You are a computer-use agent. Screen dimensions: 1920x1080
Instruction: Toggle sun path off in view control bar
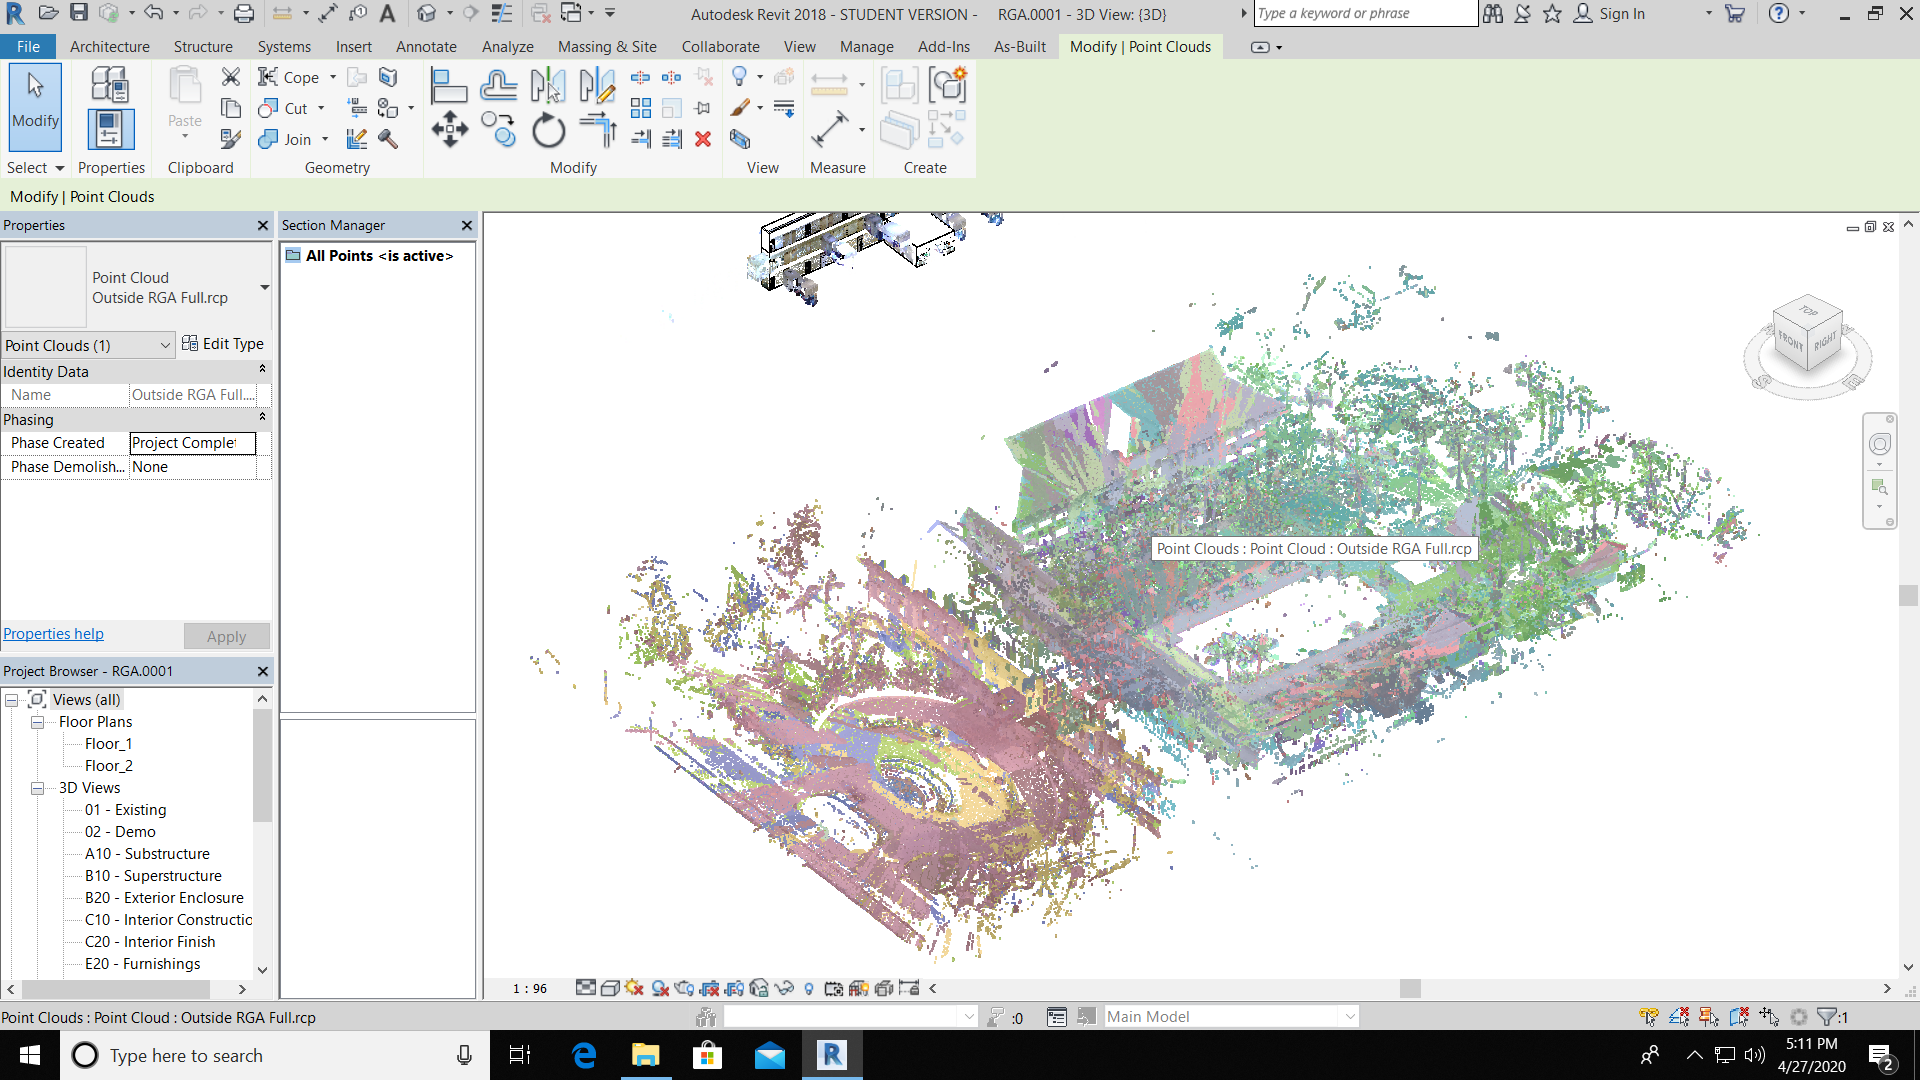pos(634,988)
